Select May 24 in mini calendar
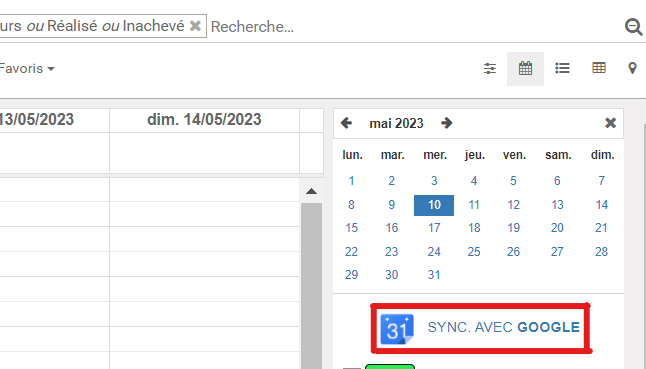The image size is (646, 369). (434, 252)
